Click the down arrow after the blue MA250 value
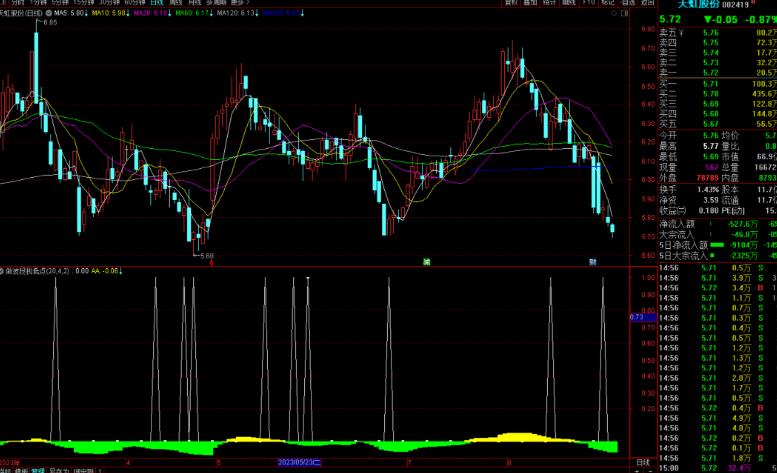The width and height of the screenshot is (777, 473). pos(302,13)
